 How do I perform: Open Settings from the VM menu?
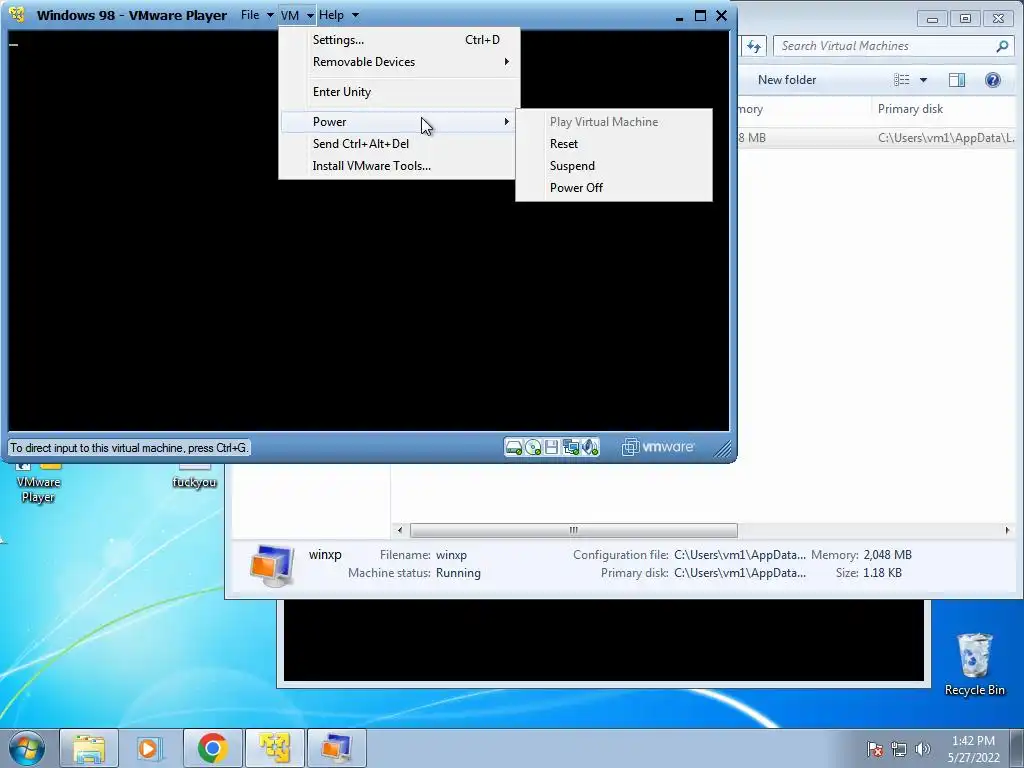pyautogui.click(x=400, y=40)
